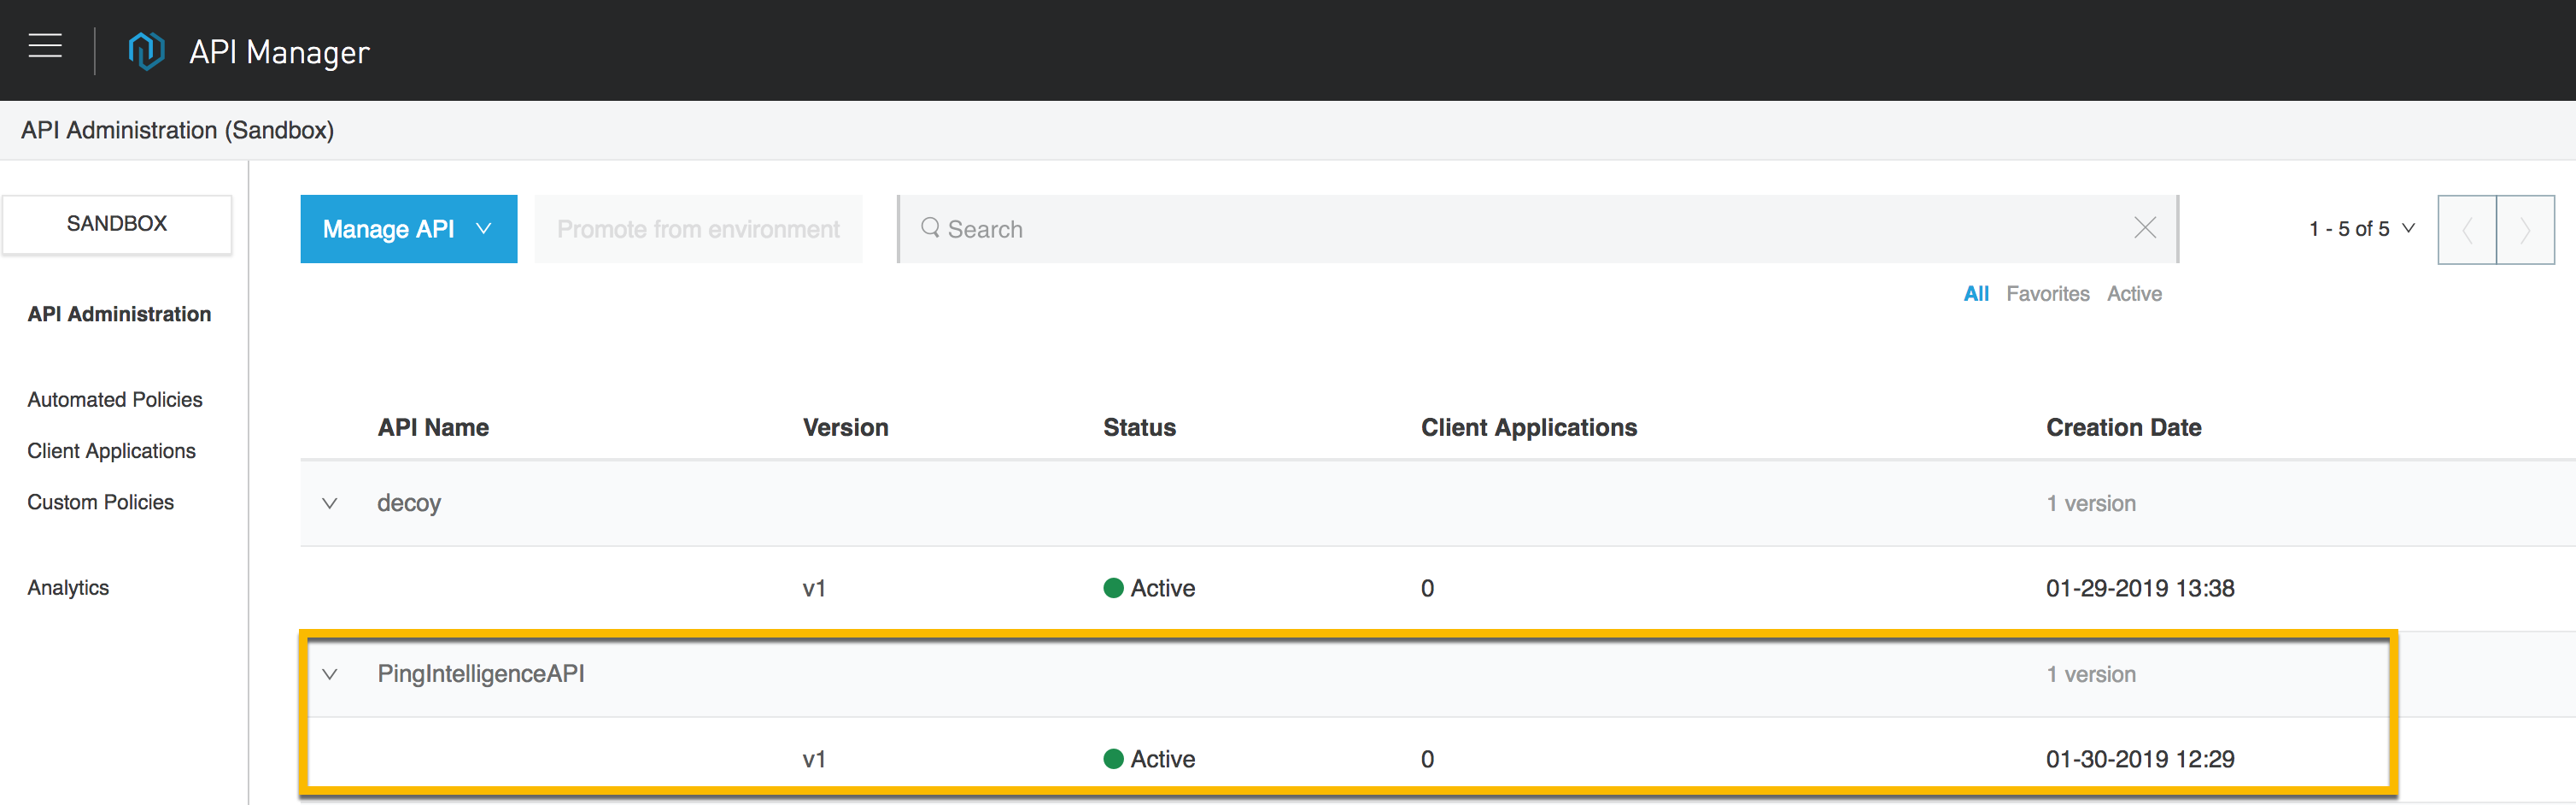Click green status dot for PingIntelligenceAPI v1
This screenshot has height=805, width=2576.
coord(1113,759)
